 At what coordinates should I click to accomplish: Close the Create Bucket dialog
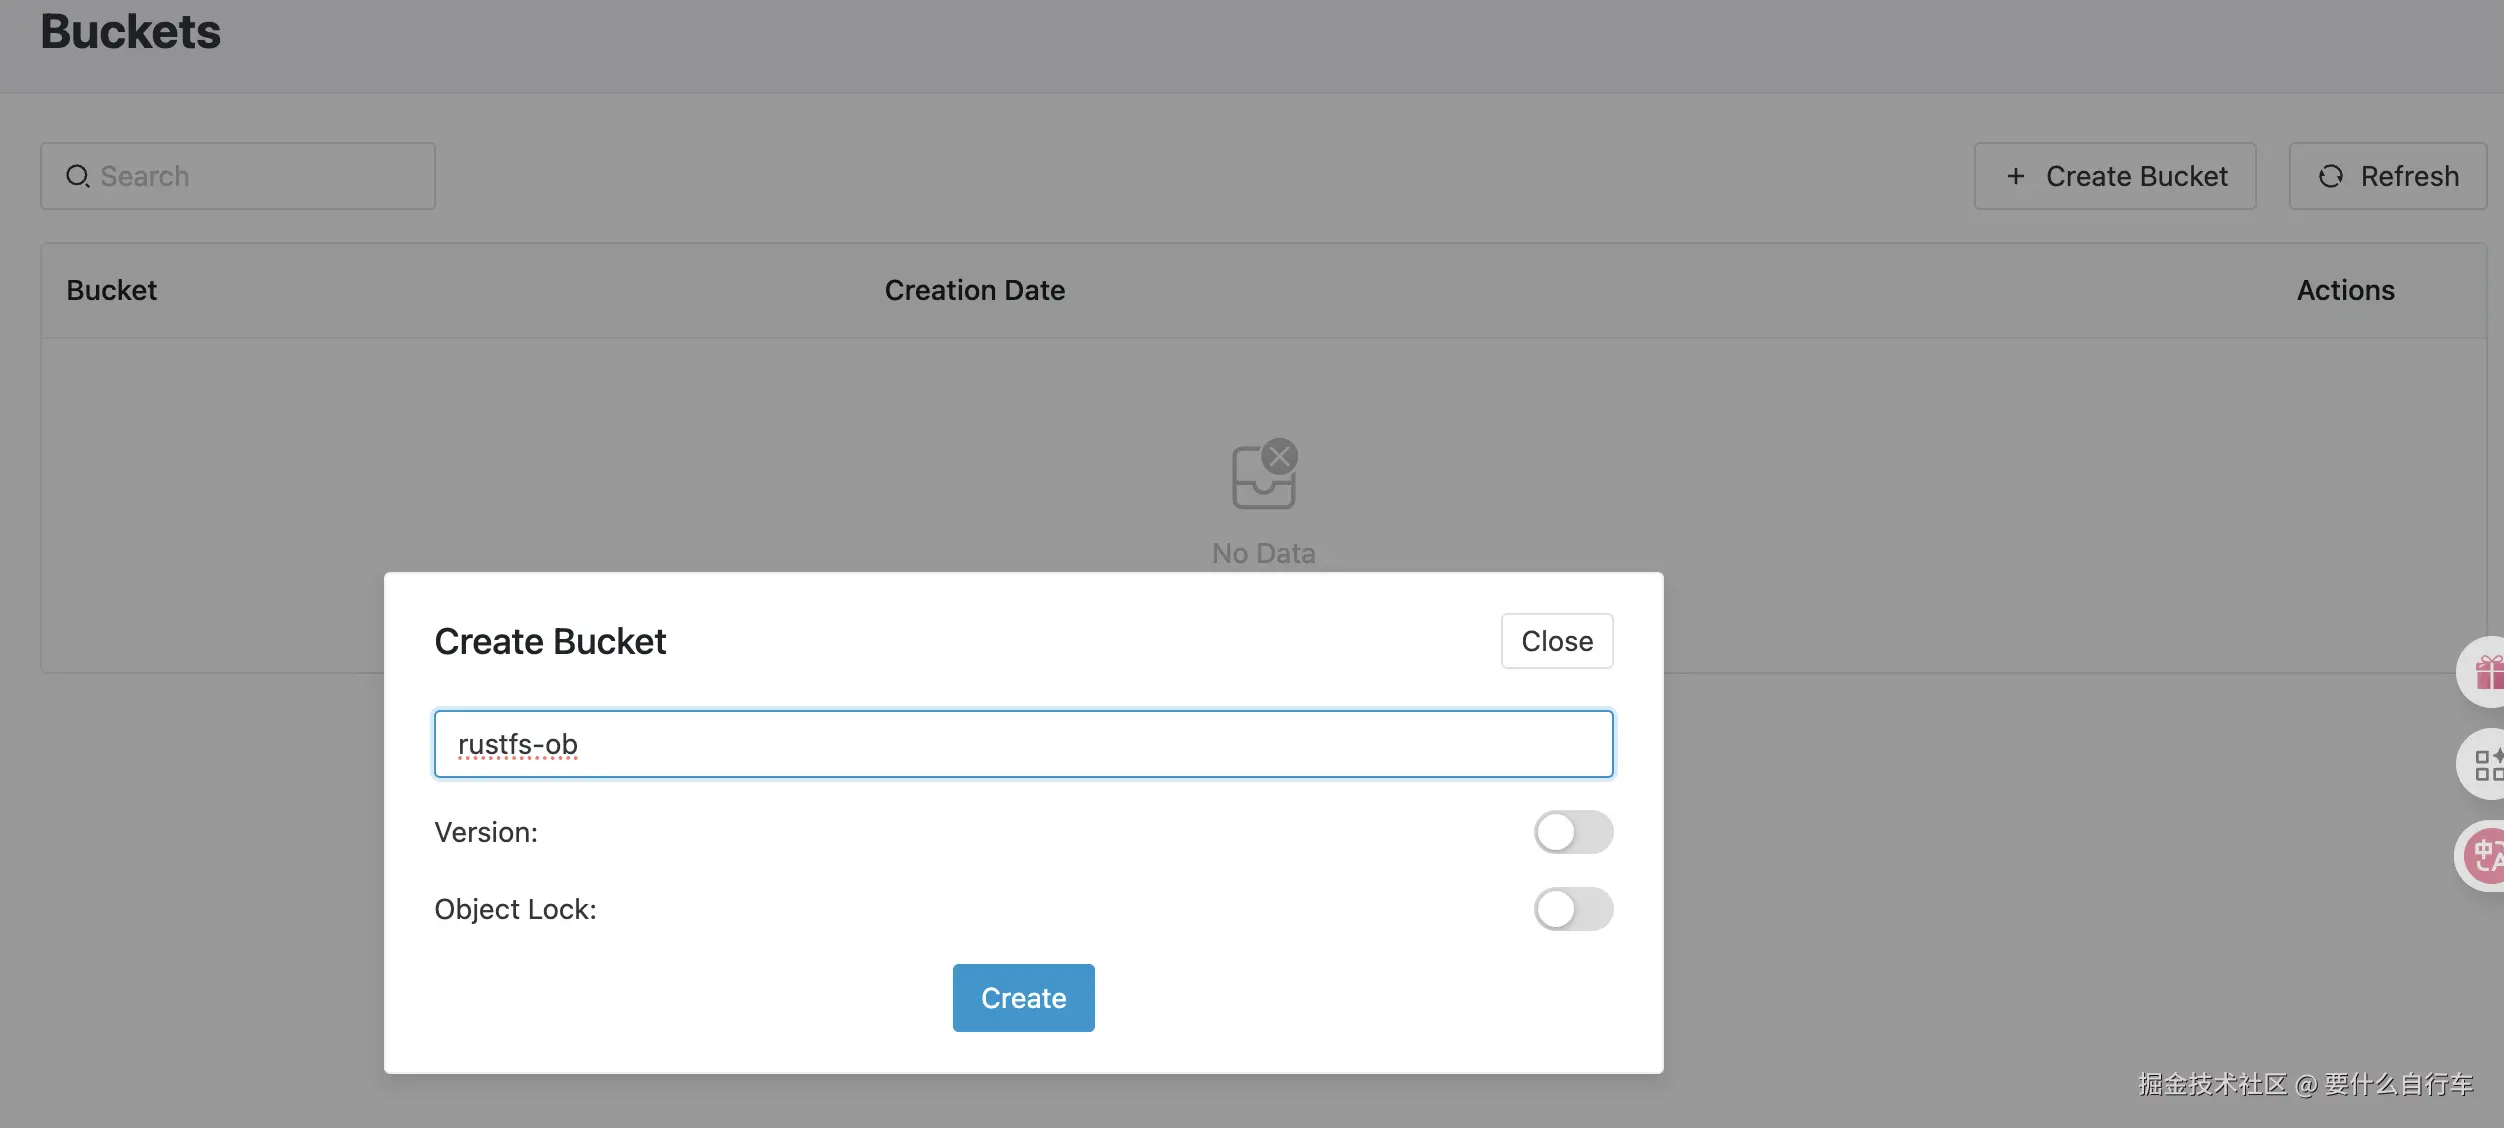[x=1556, y=641]
